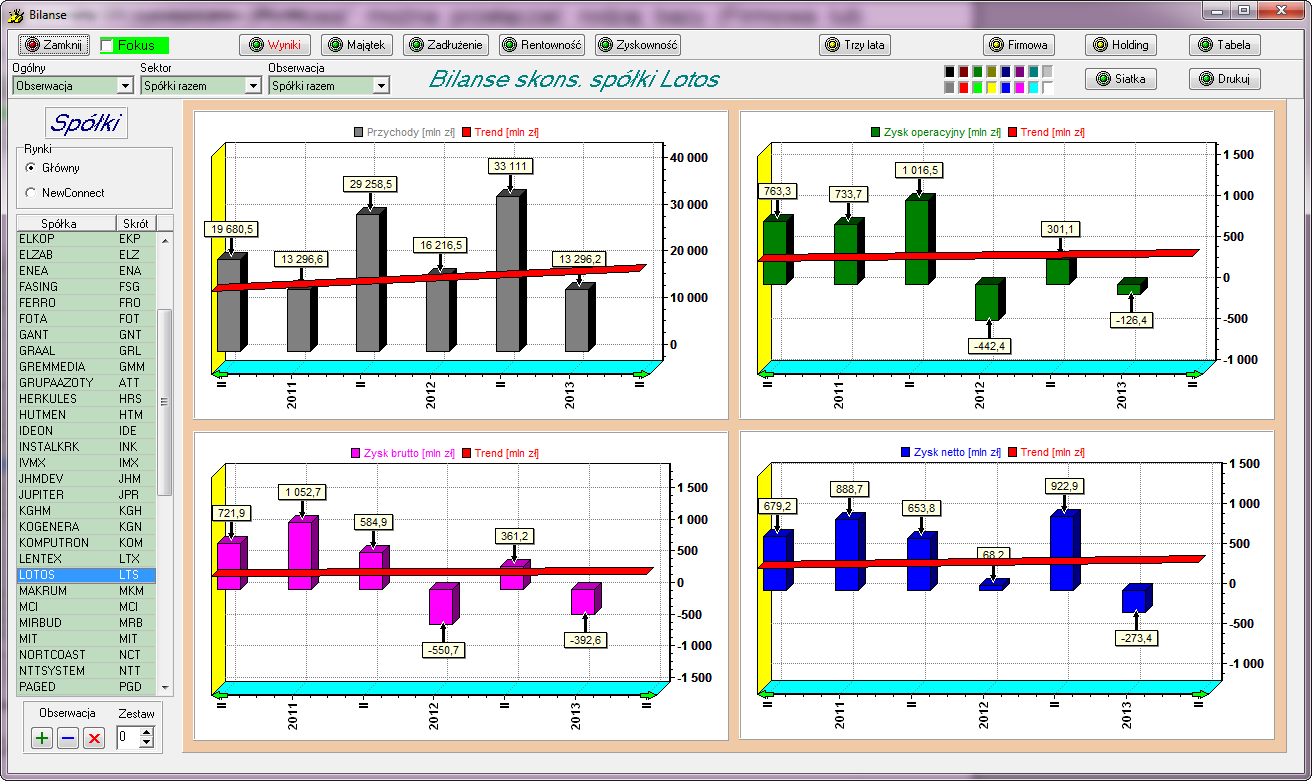Screen dimensions: 1312x781
Task: Click the blue Zysk netto legend marker
Action: tap(905, 452)
